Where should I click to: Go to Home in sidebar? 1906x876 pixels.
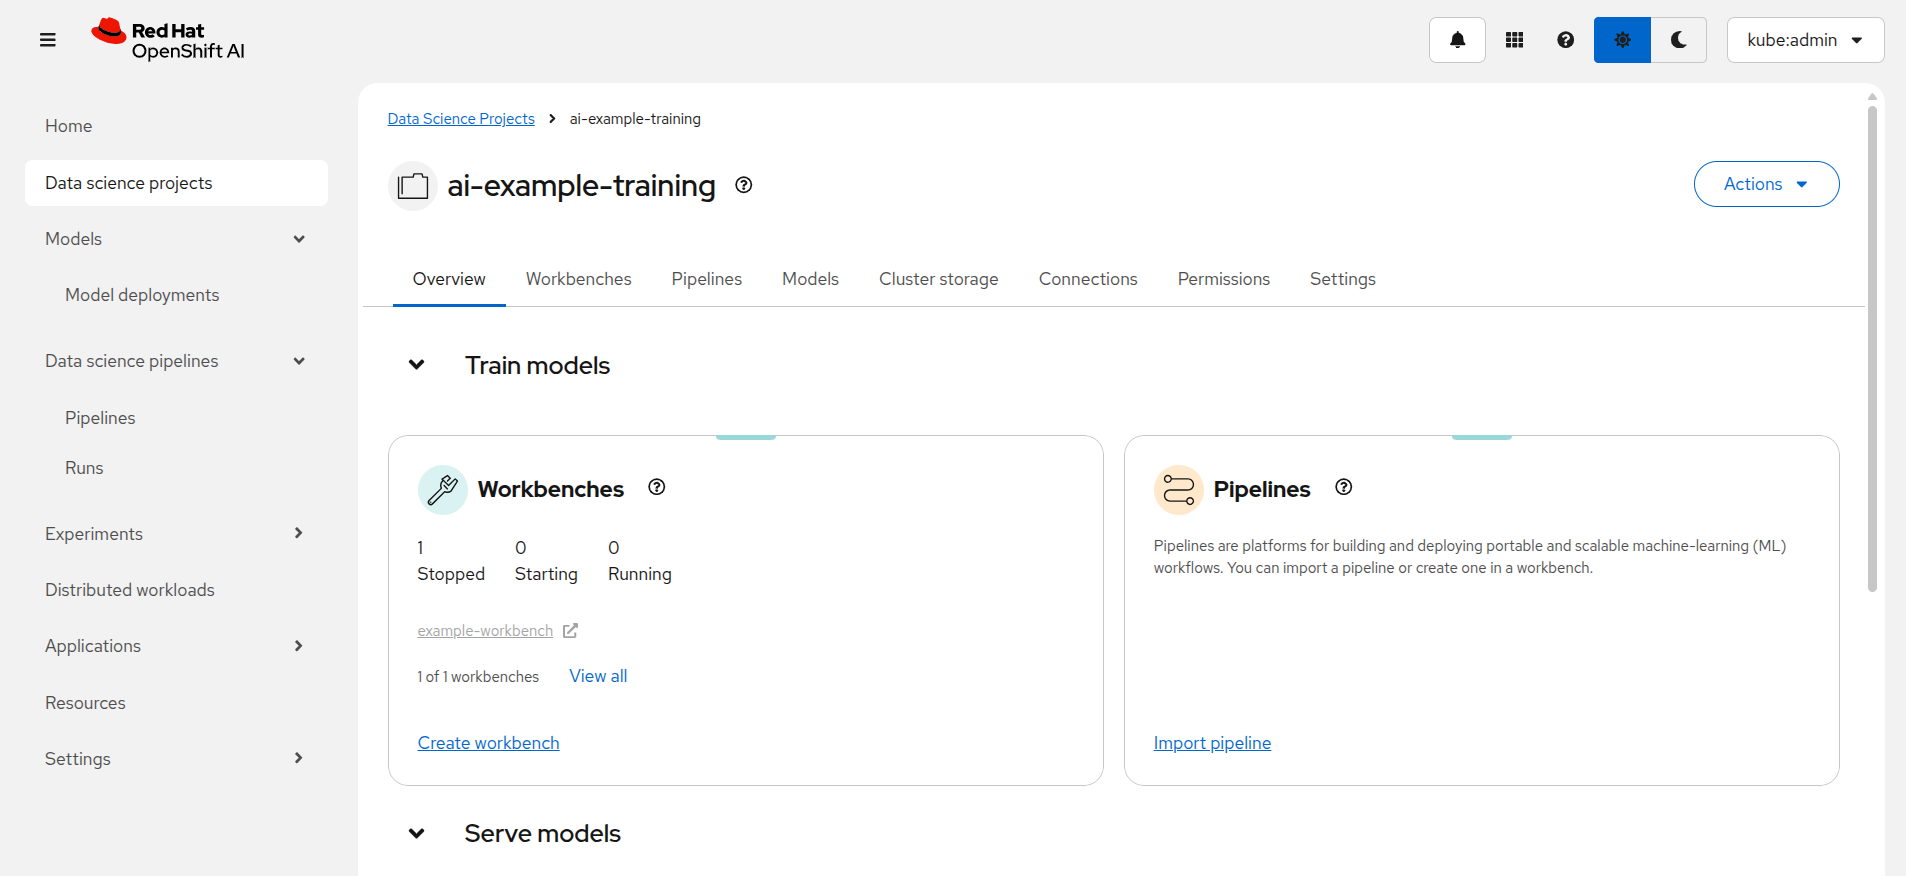[176, 126]
